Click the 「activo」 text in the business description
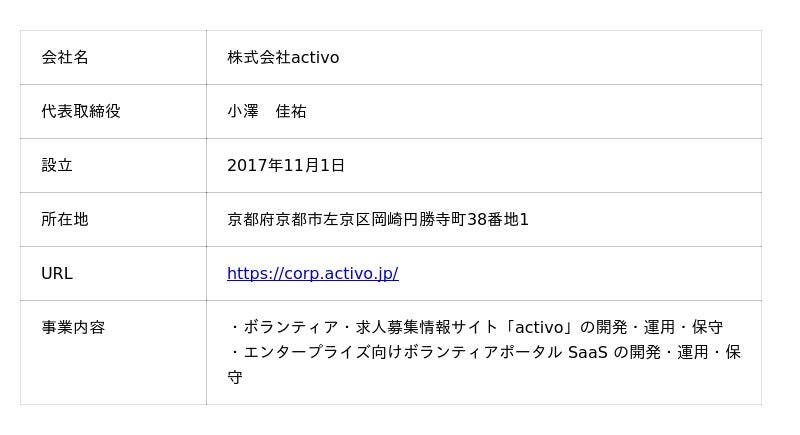Viewport: 800px width, 435px height. click(538, 327)
